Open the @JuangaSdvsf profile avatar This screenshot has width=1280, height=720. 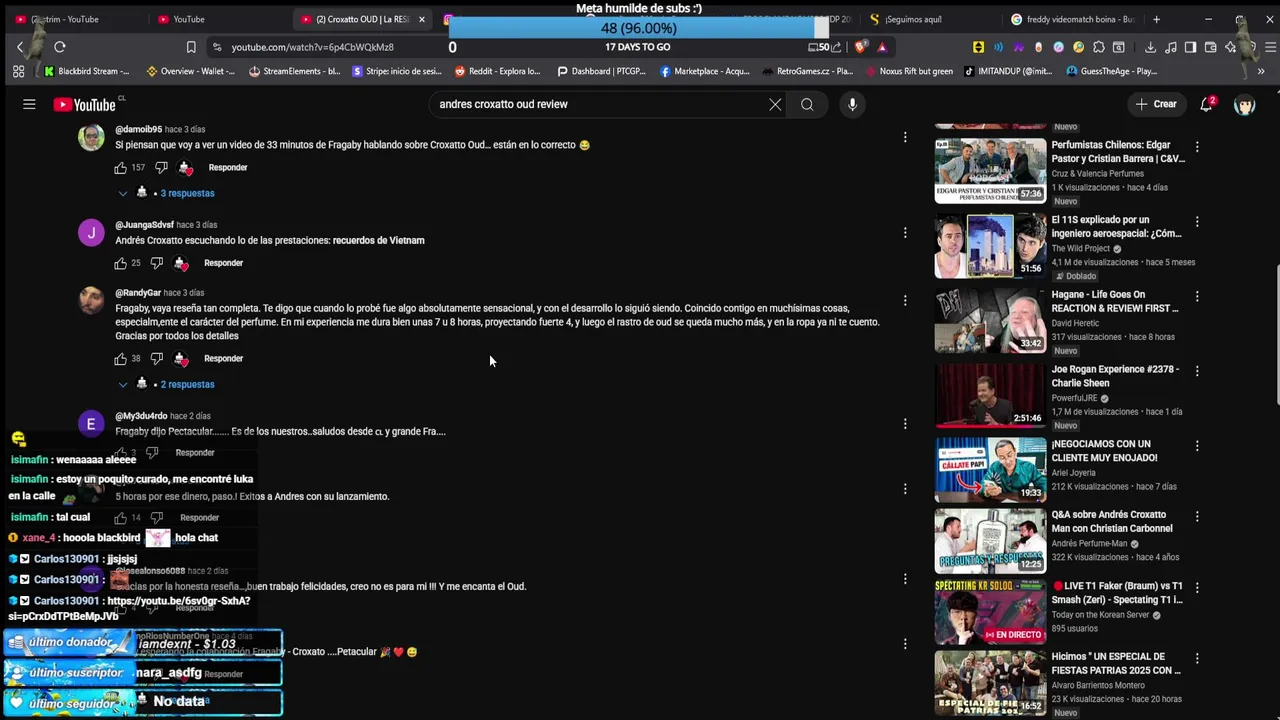point(91,233)
